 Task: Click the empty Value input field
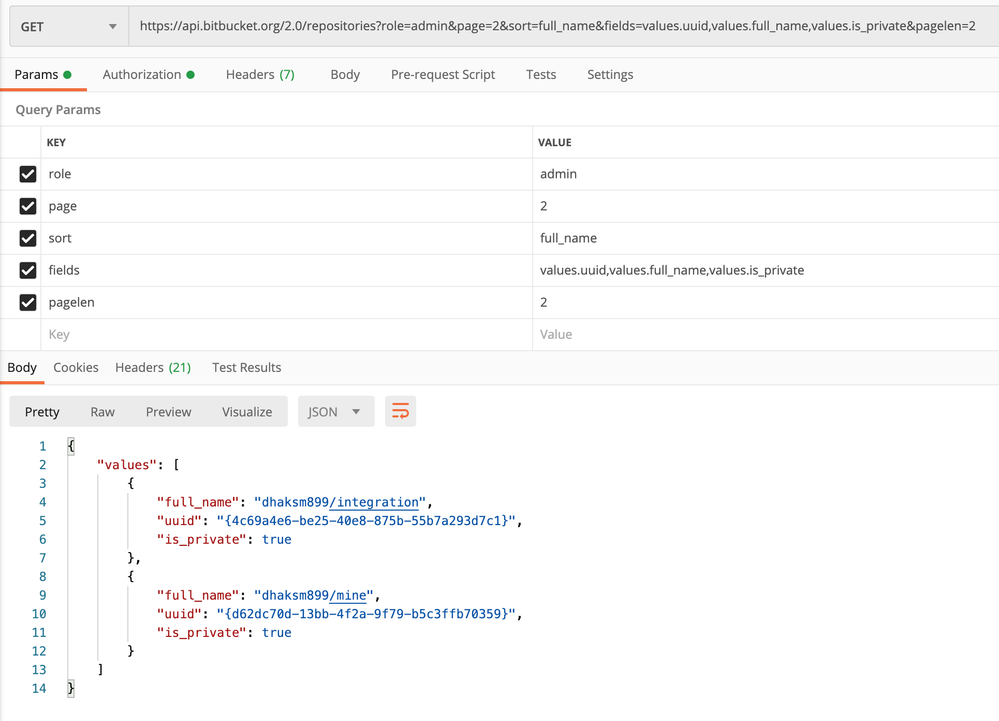pos(766,334)
